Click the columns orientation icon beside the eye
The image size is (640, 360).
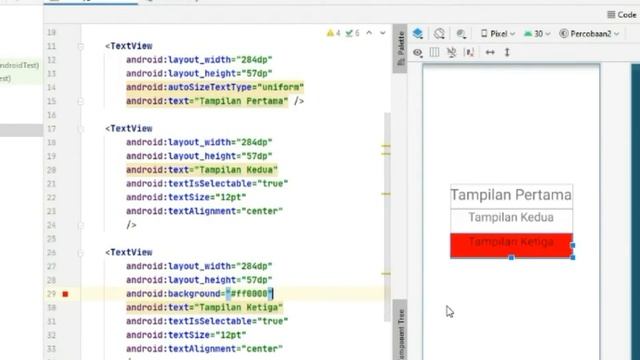[x=434, y=52]
